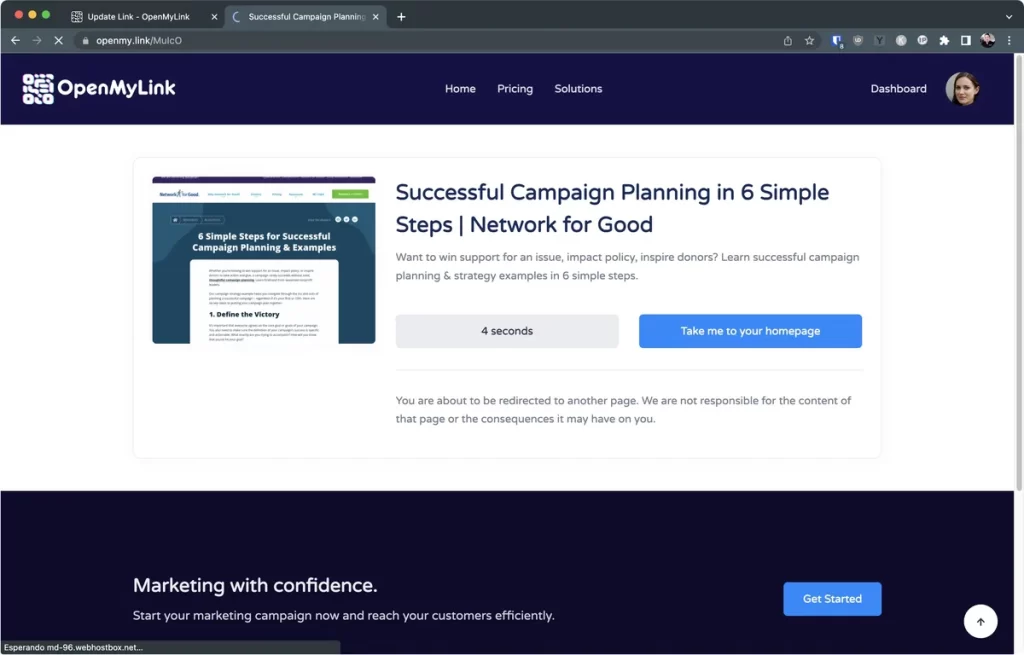Viewport: 1024px width, 655px height.
Task: Open the Bitwarden extension icon
Action: coord(837,40)
